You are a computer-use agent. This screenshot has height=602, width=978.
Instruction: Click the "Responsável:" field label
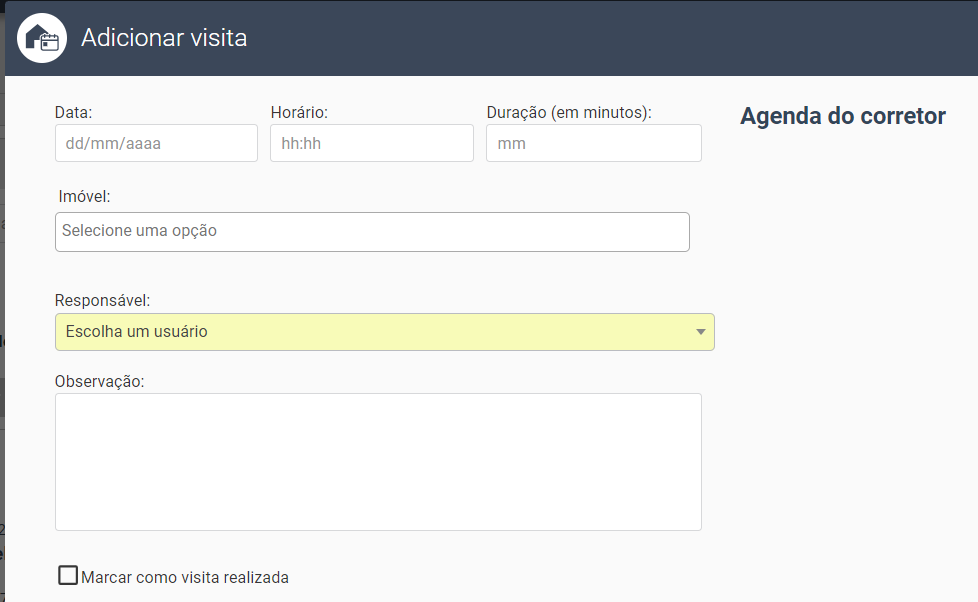[103, 300]
